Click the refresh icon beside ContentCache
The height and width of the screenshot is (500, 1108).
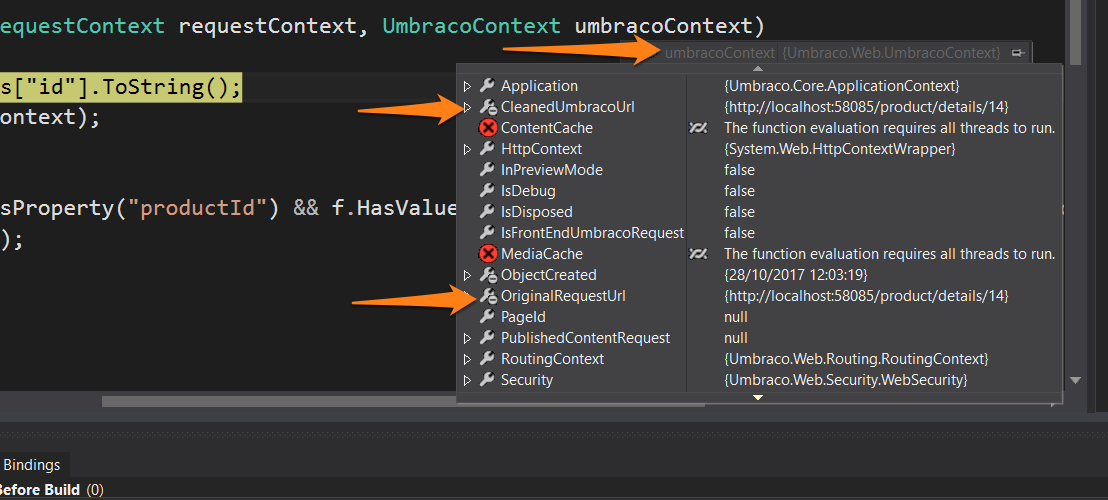click(x=699, y=128)
